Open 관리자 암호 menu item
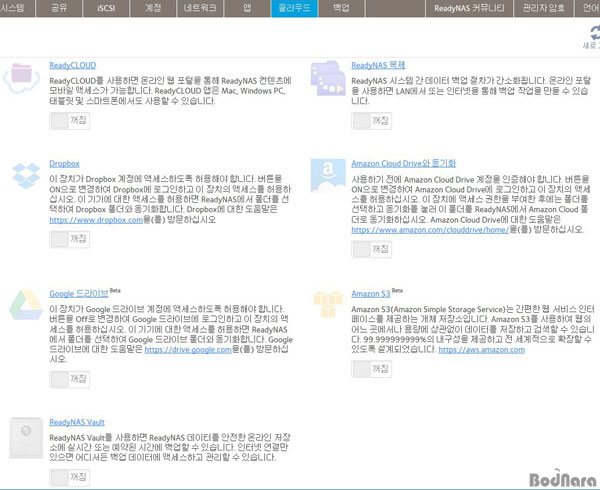The height and width of the screenshot is (490, 600). click(544, 8)
